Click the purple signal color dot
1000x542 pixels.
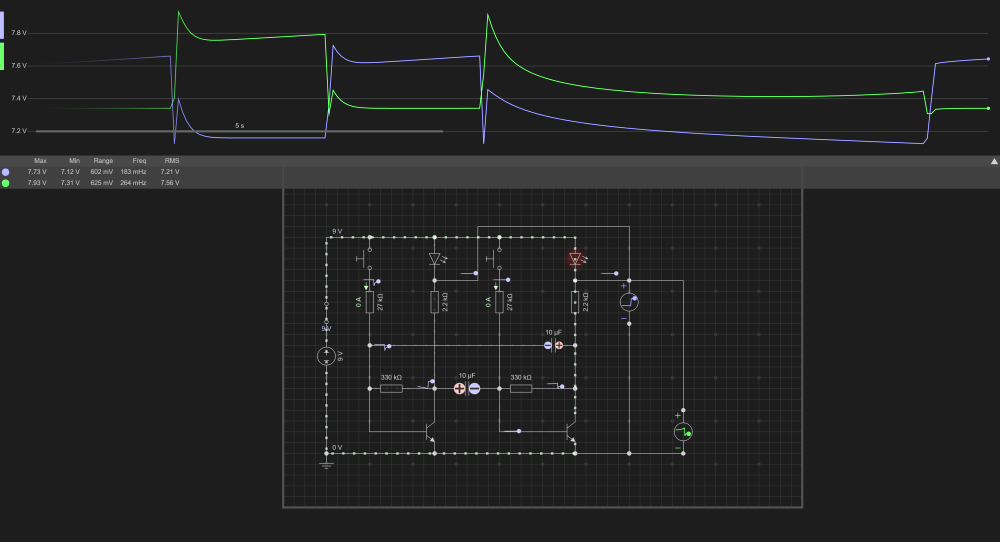(6, 172)
